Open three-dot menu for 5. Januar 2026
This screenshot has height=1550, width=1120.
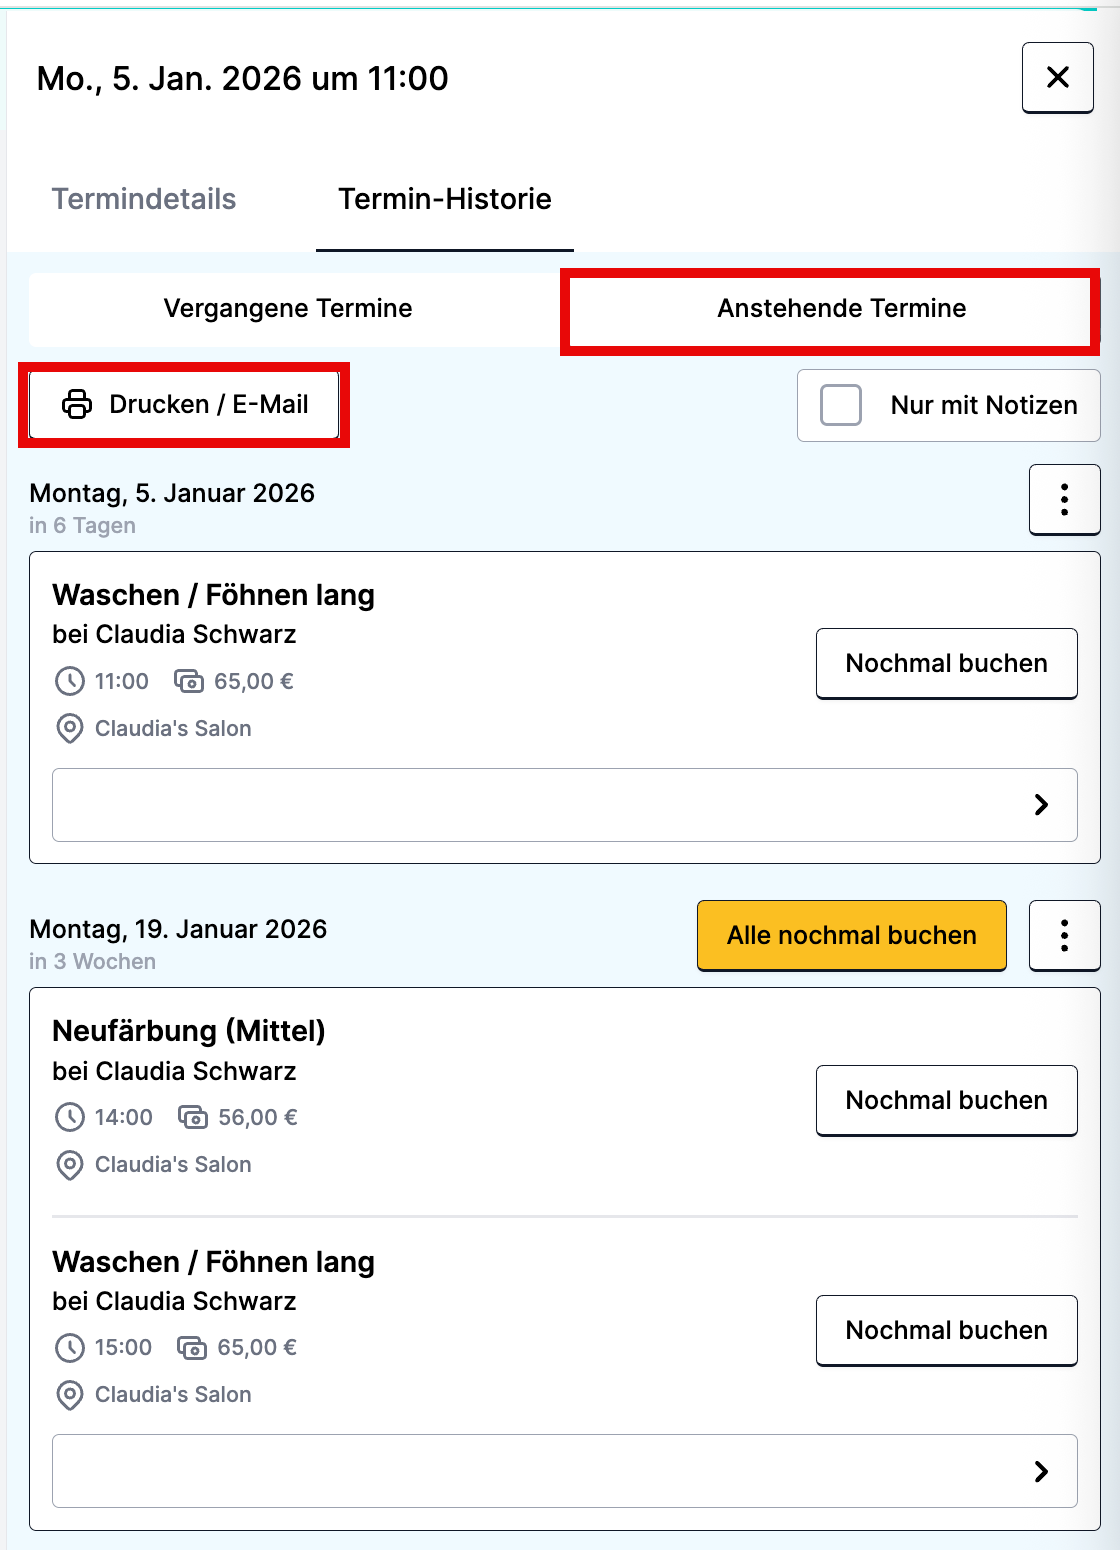pyautogui.click(x=1064, y=500)
